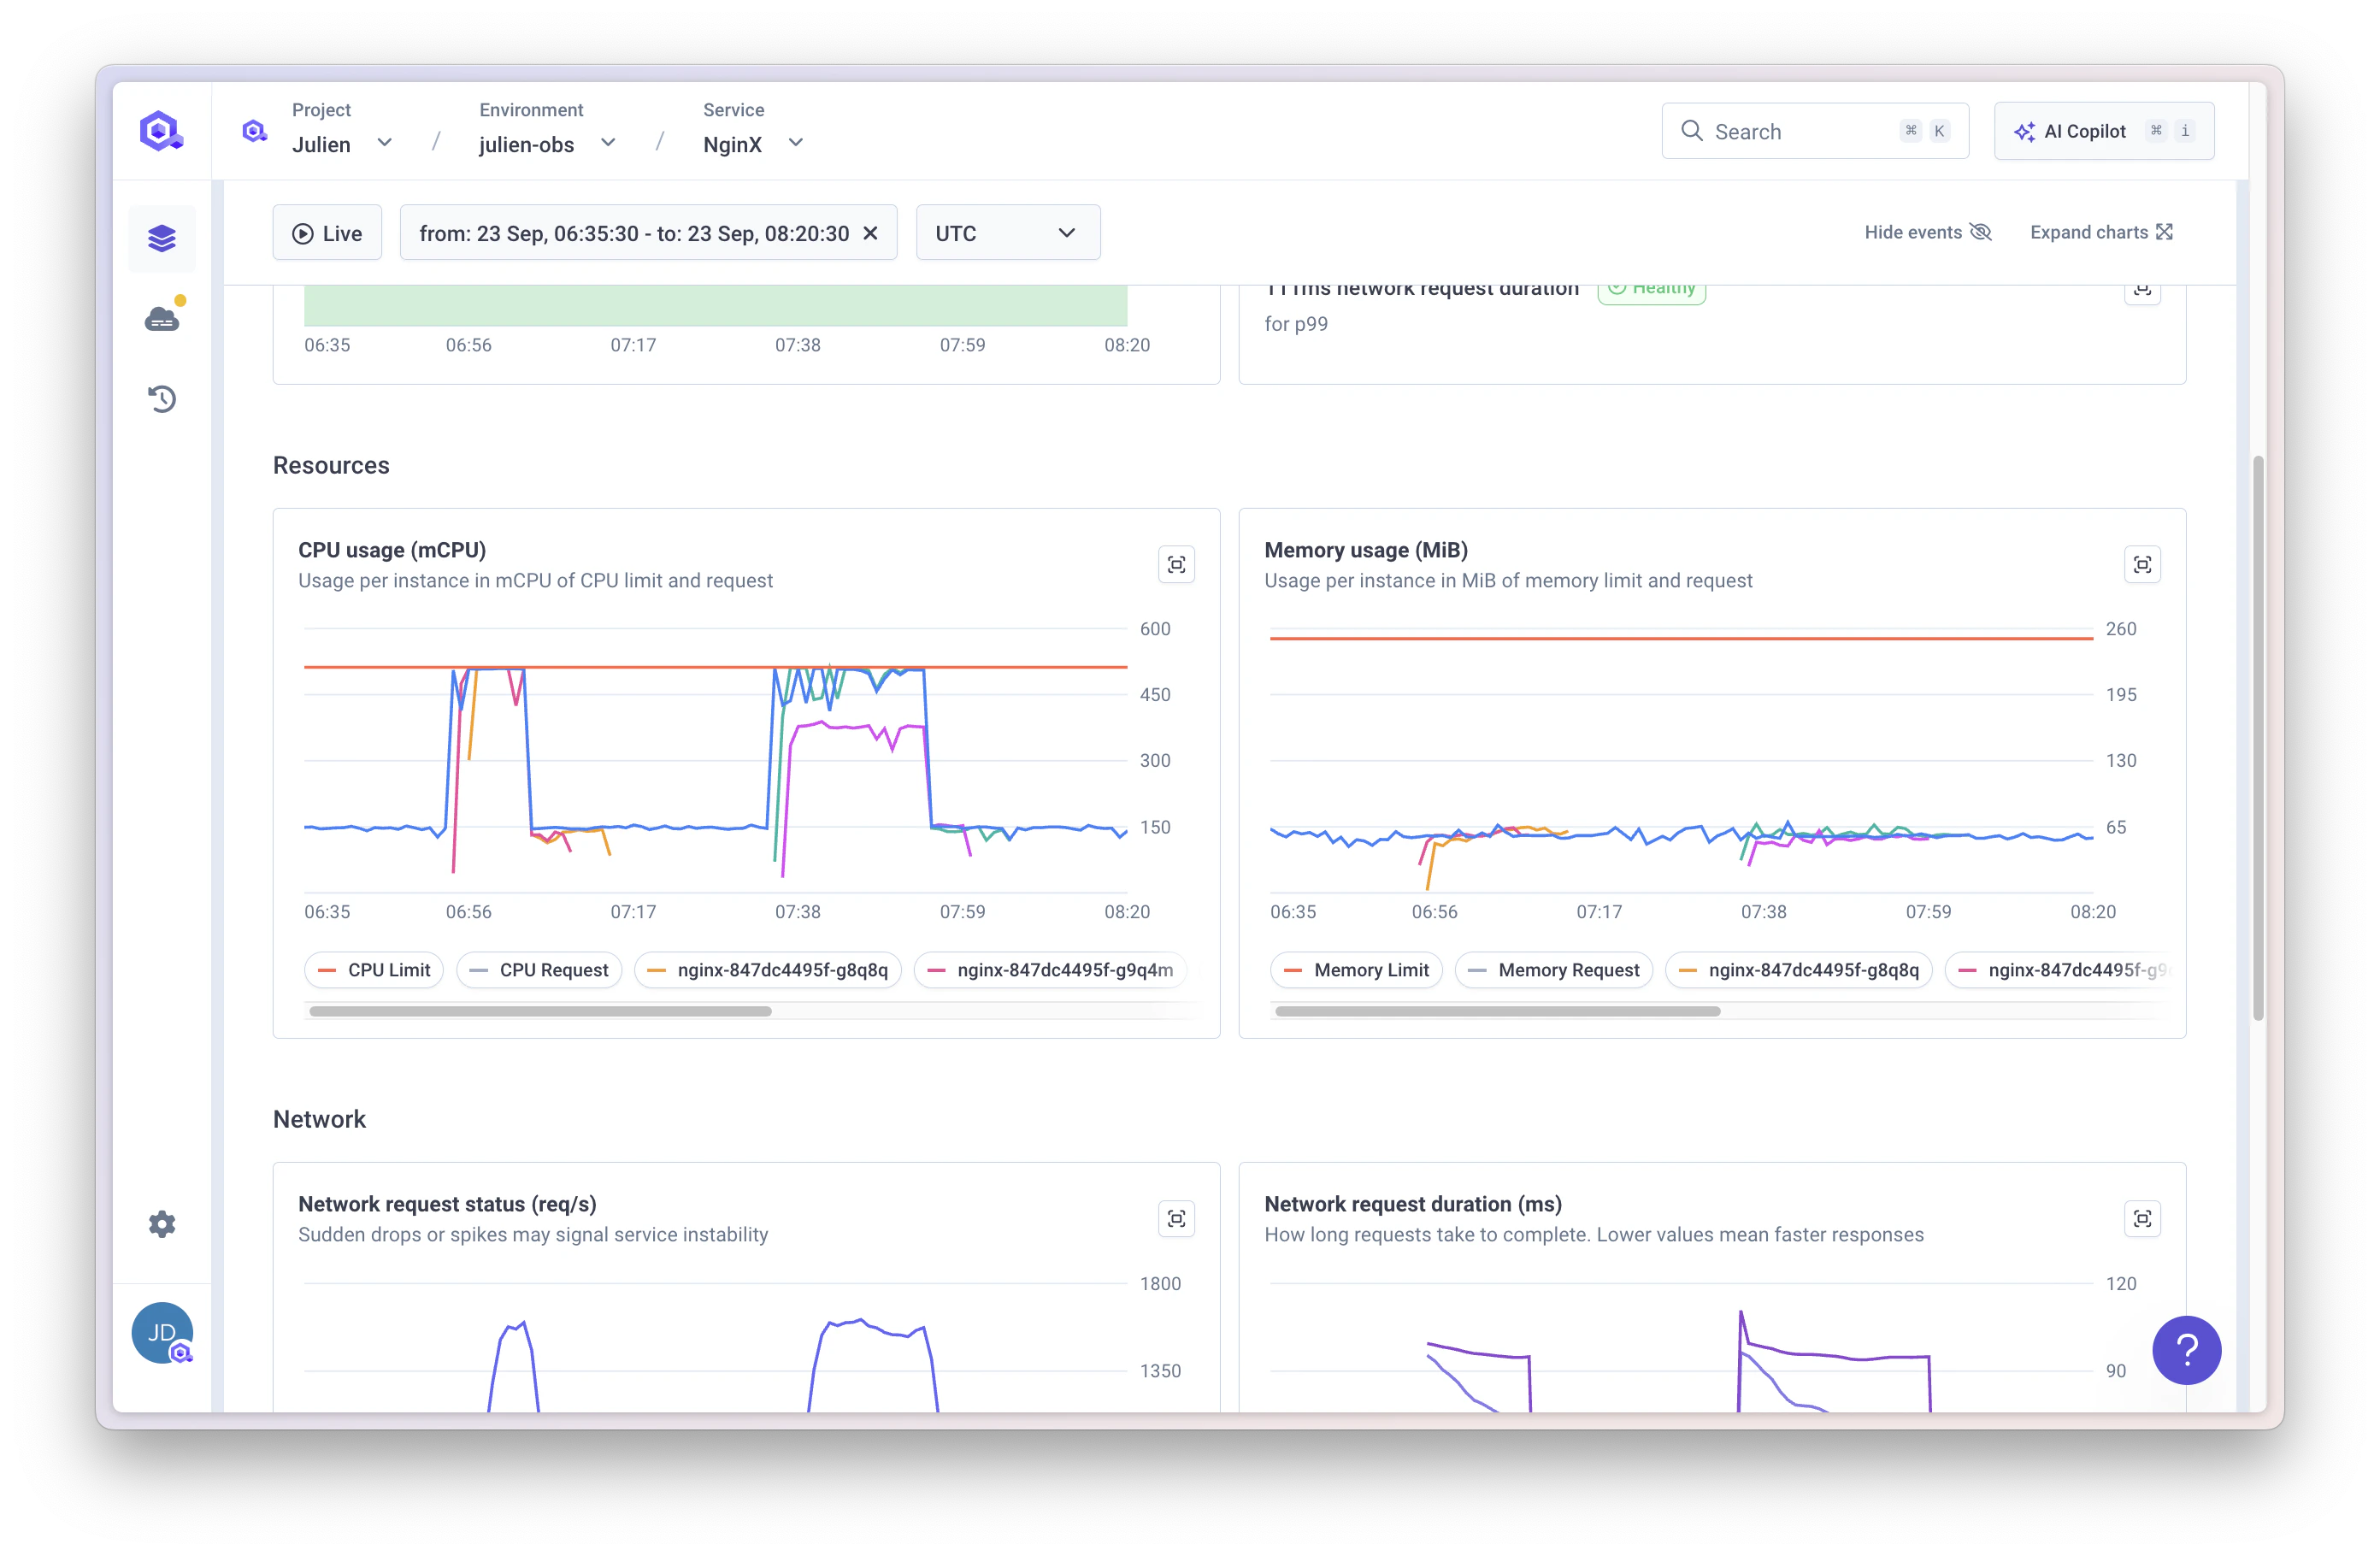Viewport: 2380px width, 1556px height.
Task: Open the layers/stack dashboard icon in sidebar
Action: tap(162, 238)
